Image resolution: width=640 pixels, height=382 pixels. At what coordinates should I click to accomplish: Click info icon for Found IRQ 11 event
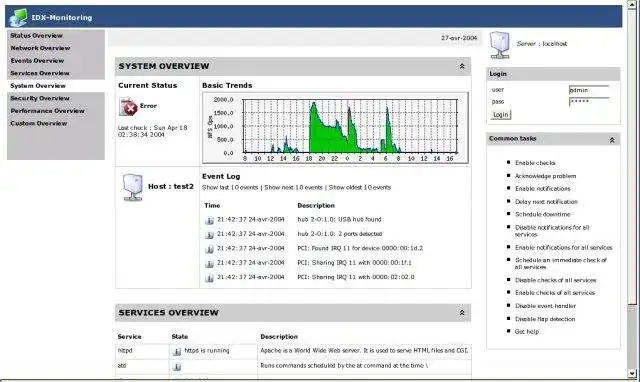click(x=209, y=249)
